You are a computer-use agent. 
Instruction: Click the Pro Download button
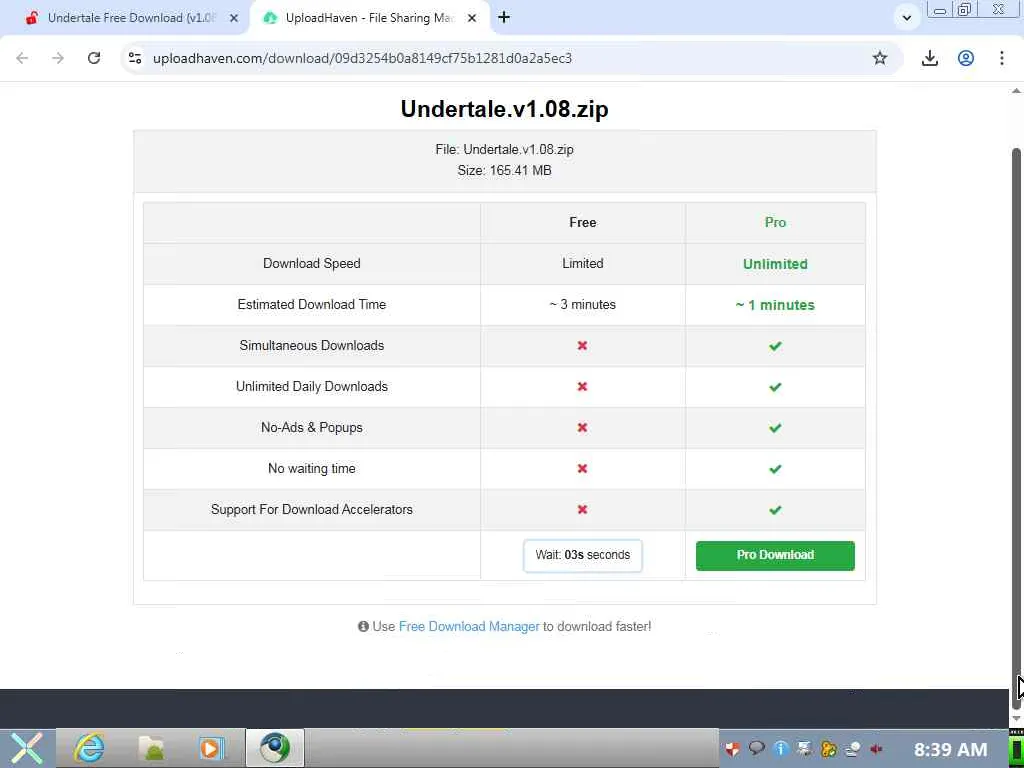pyautogui.click(x=775, y=555)
